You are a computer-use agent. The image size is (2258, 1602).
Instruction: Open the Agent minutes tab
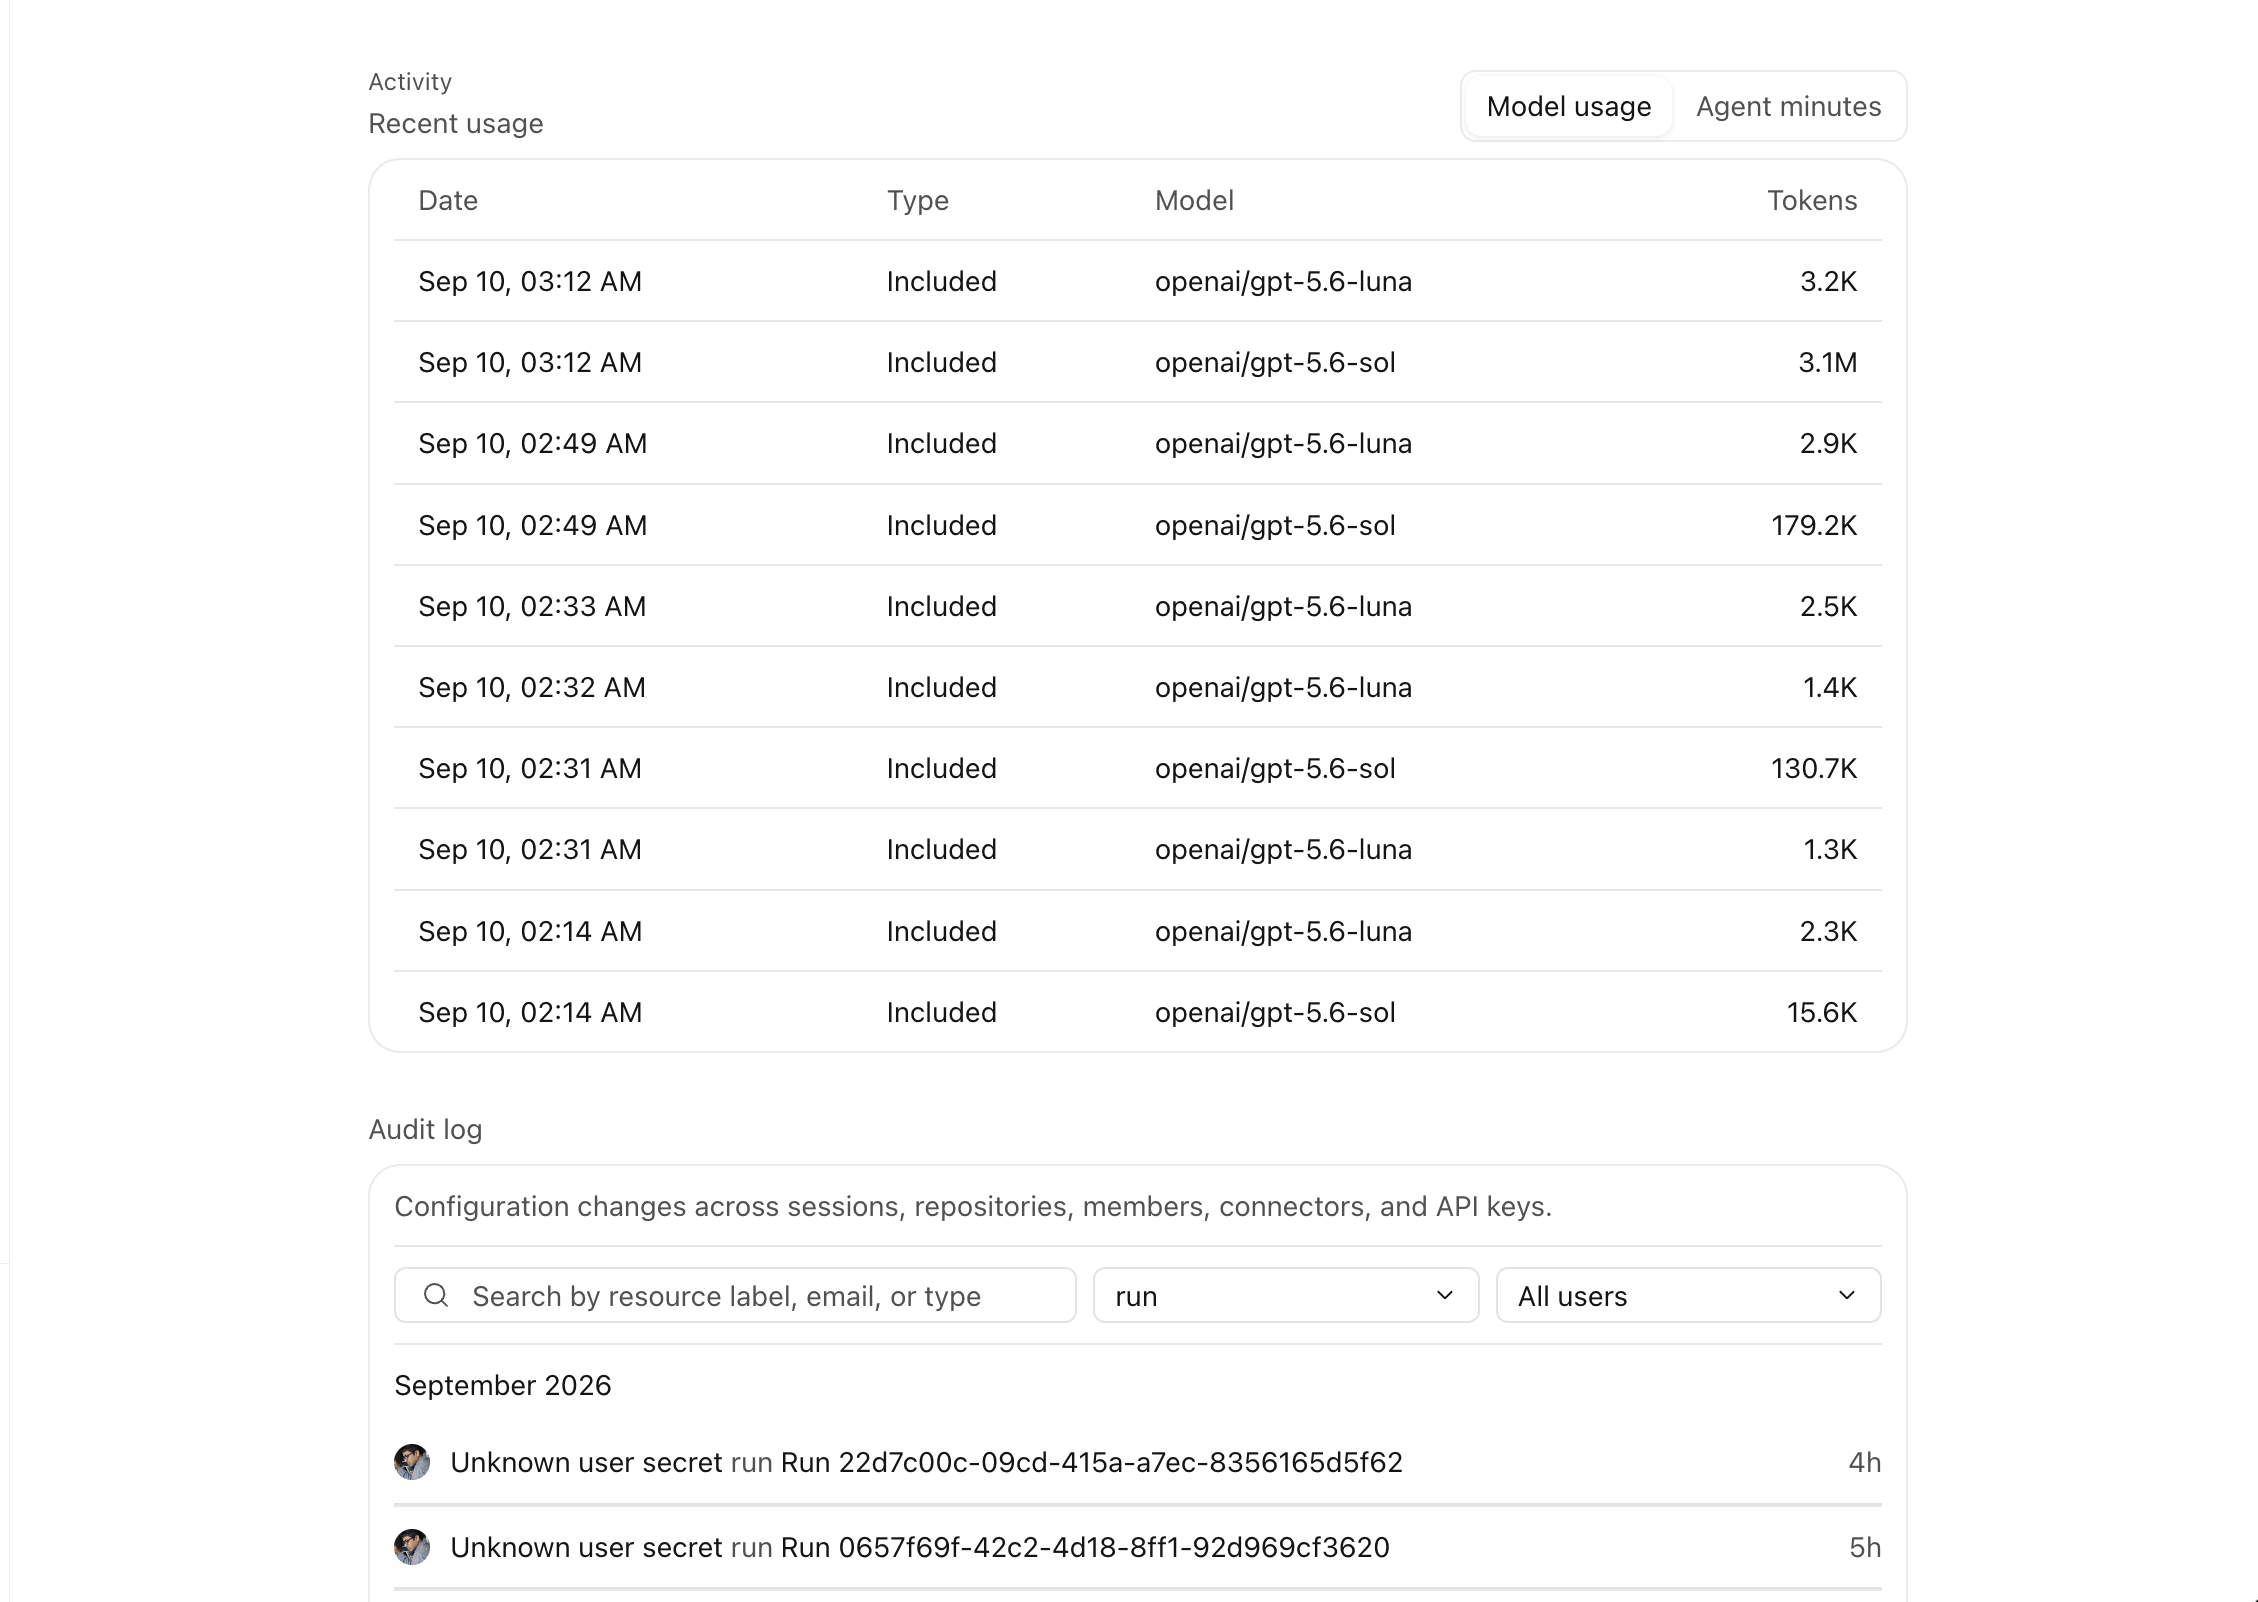(x=1788, y=106)
